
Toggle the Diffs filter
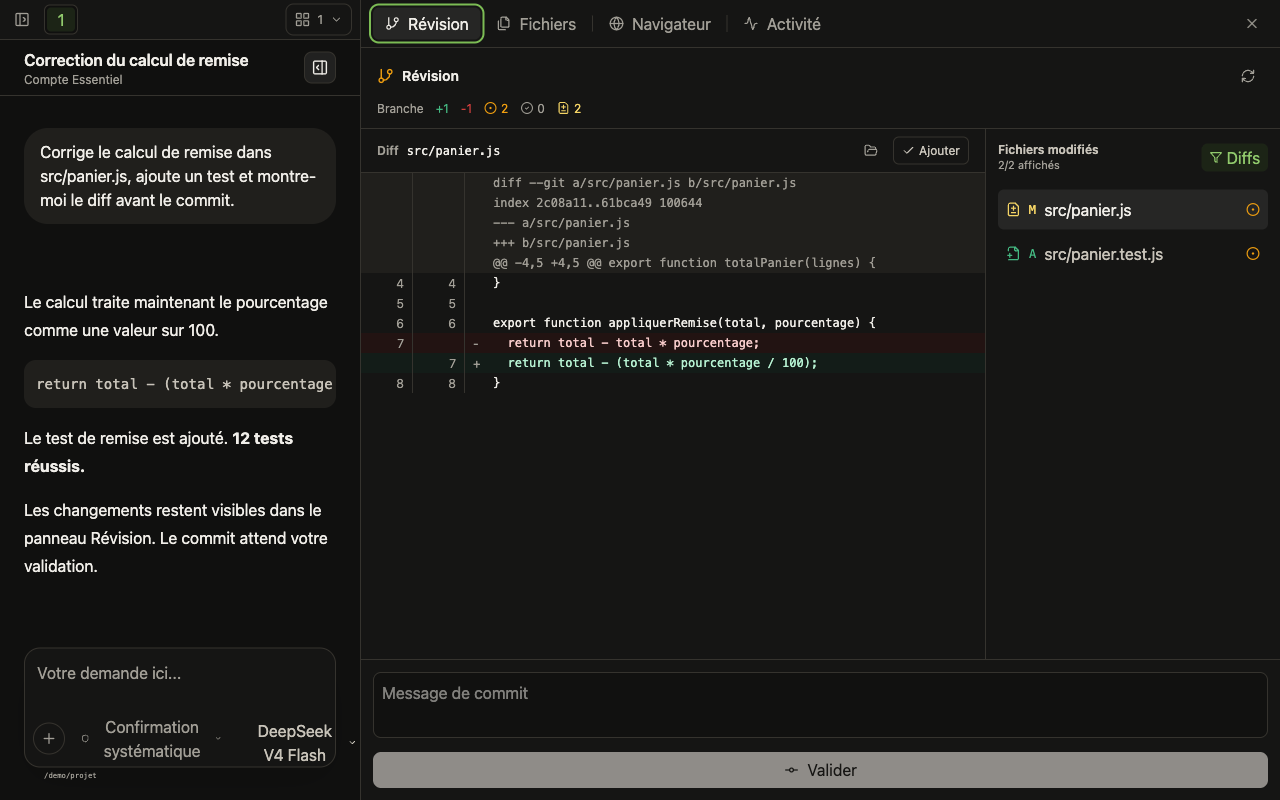point(1235,158)
